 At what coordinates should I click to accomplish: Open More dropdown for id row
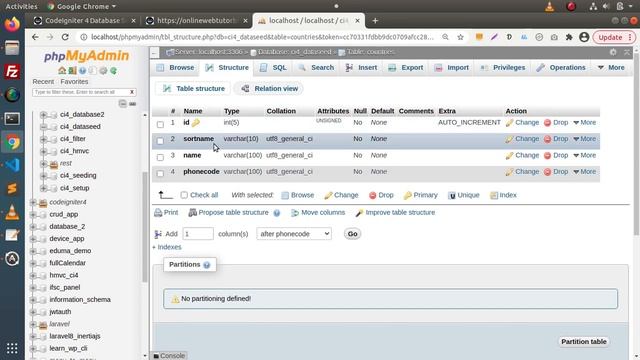click(x=584, y=122)
